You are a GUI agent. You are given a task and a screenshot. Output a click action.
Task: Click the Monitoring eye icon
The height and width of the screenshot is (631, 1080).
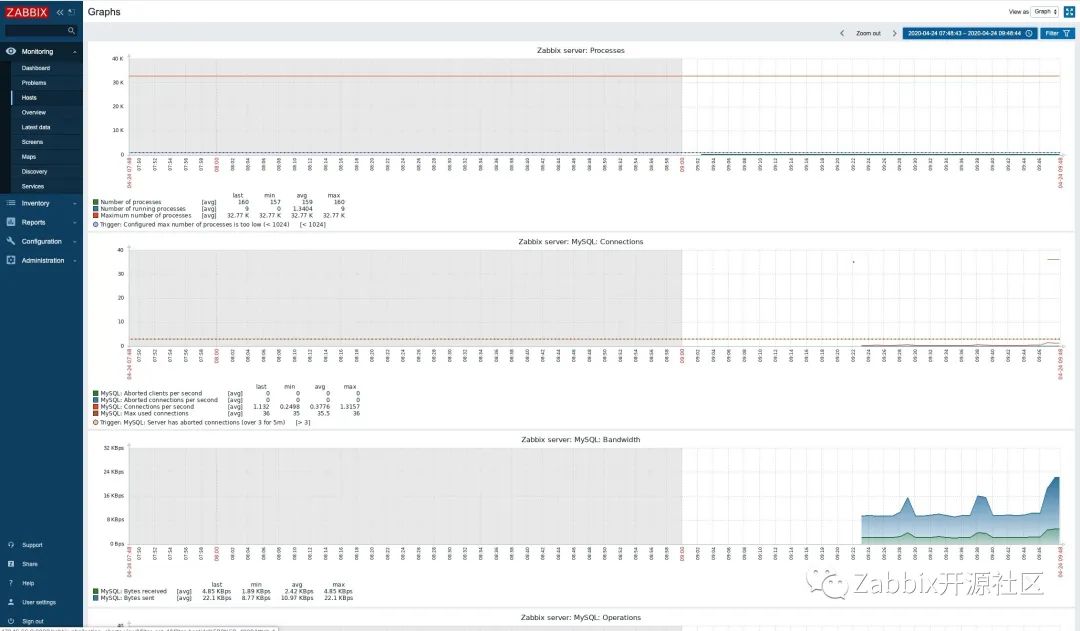11,51
